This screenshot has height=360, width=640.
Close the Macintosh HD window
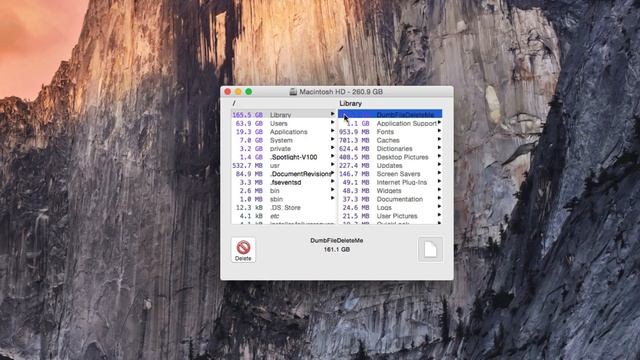(228, 92)
